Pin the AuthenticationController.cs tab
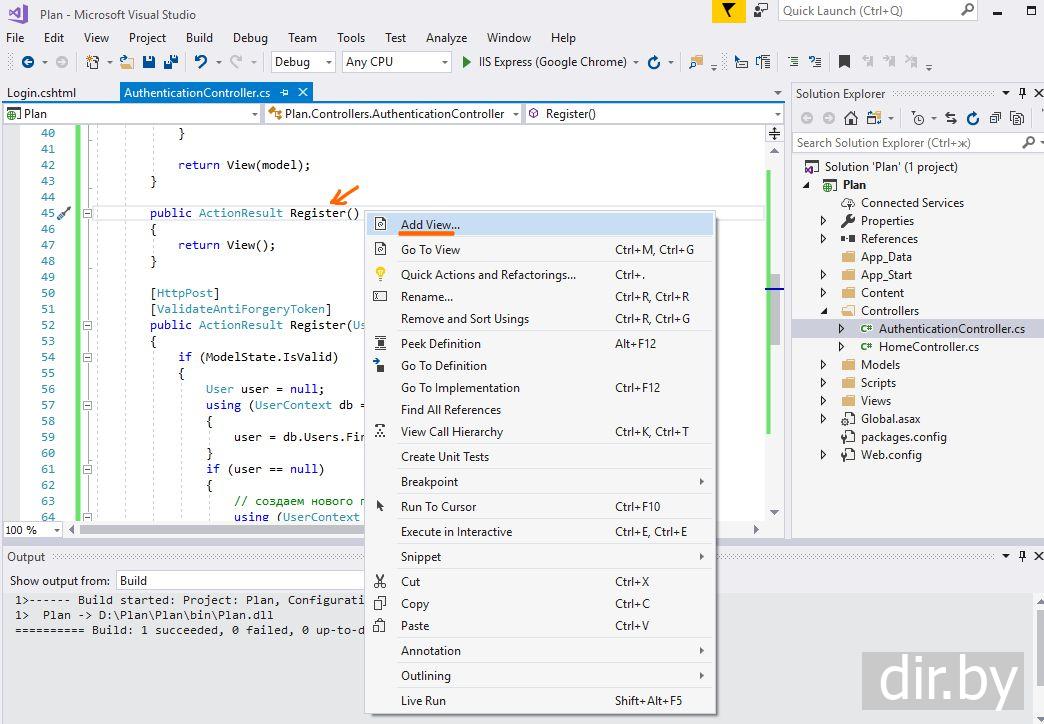This screenshot has height=724, width=1044. 284,93
